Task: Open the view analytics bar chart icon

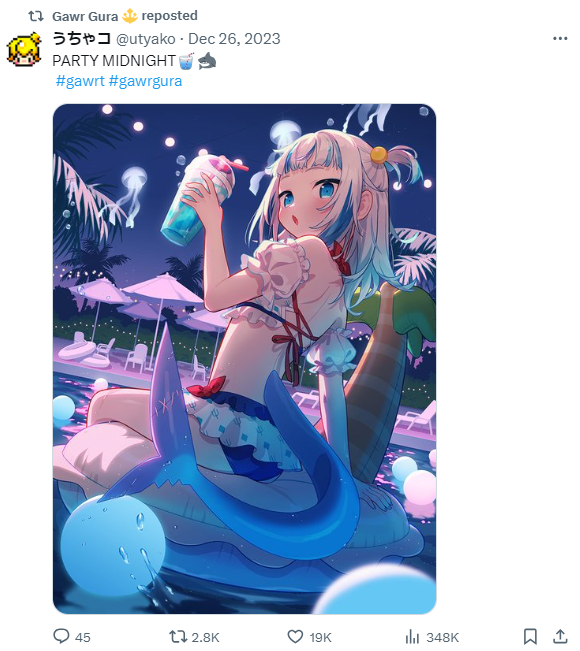Action: (412, 636)
